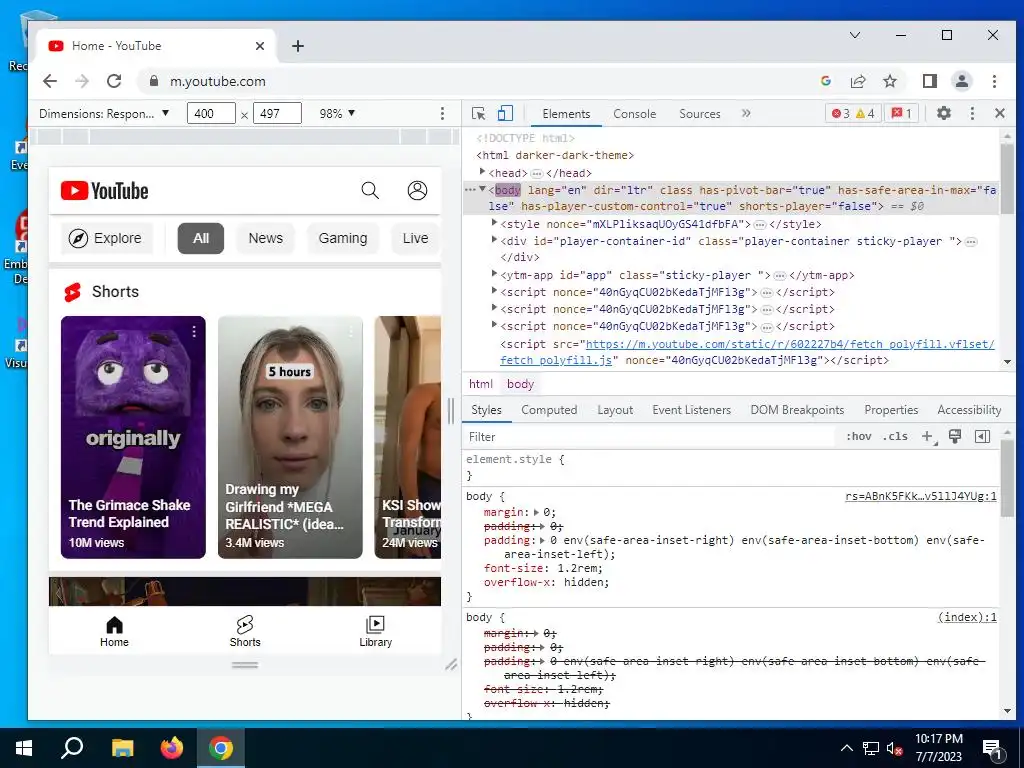Switch to the Sources tab
This screenshot has height=768, width=1024.
(699, 114)
